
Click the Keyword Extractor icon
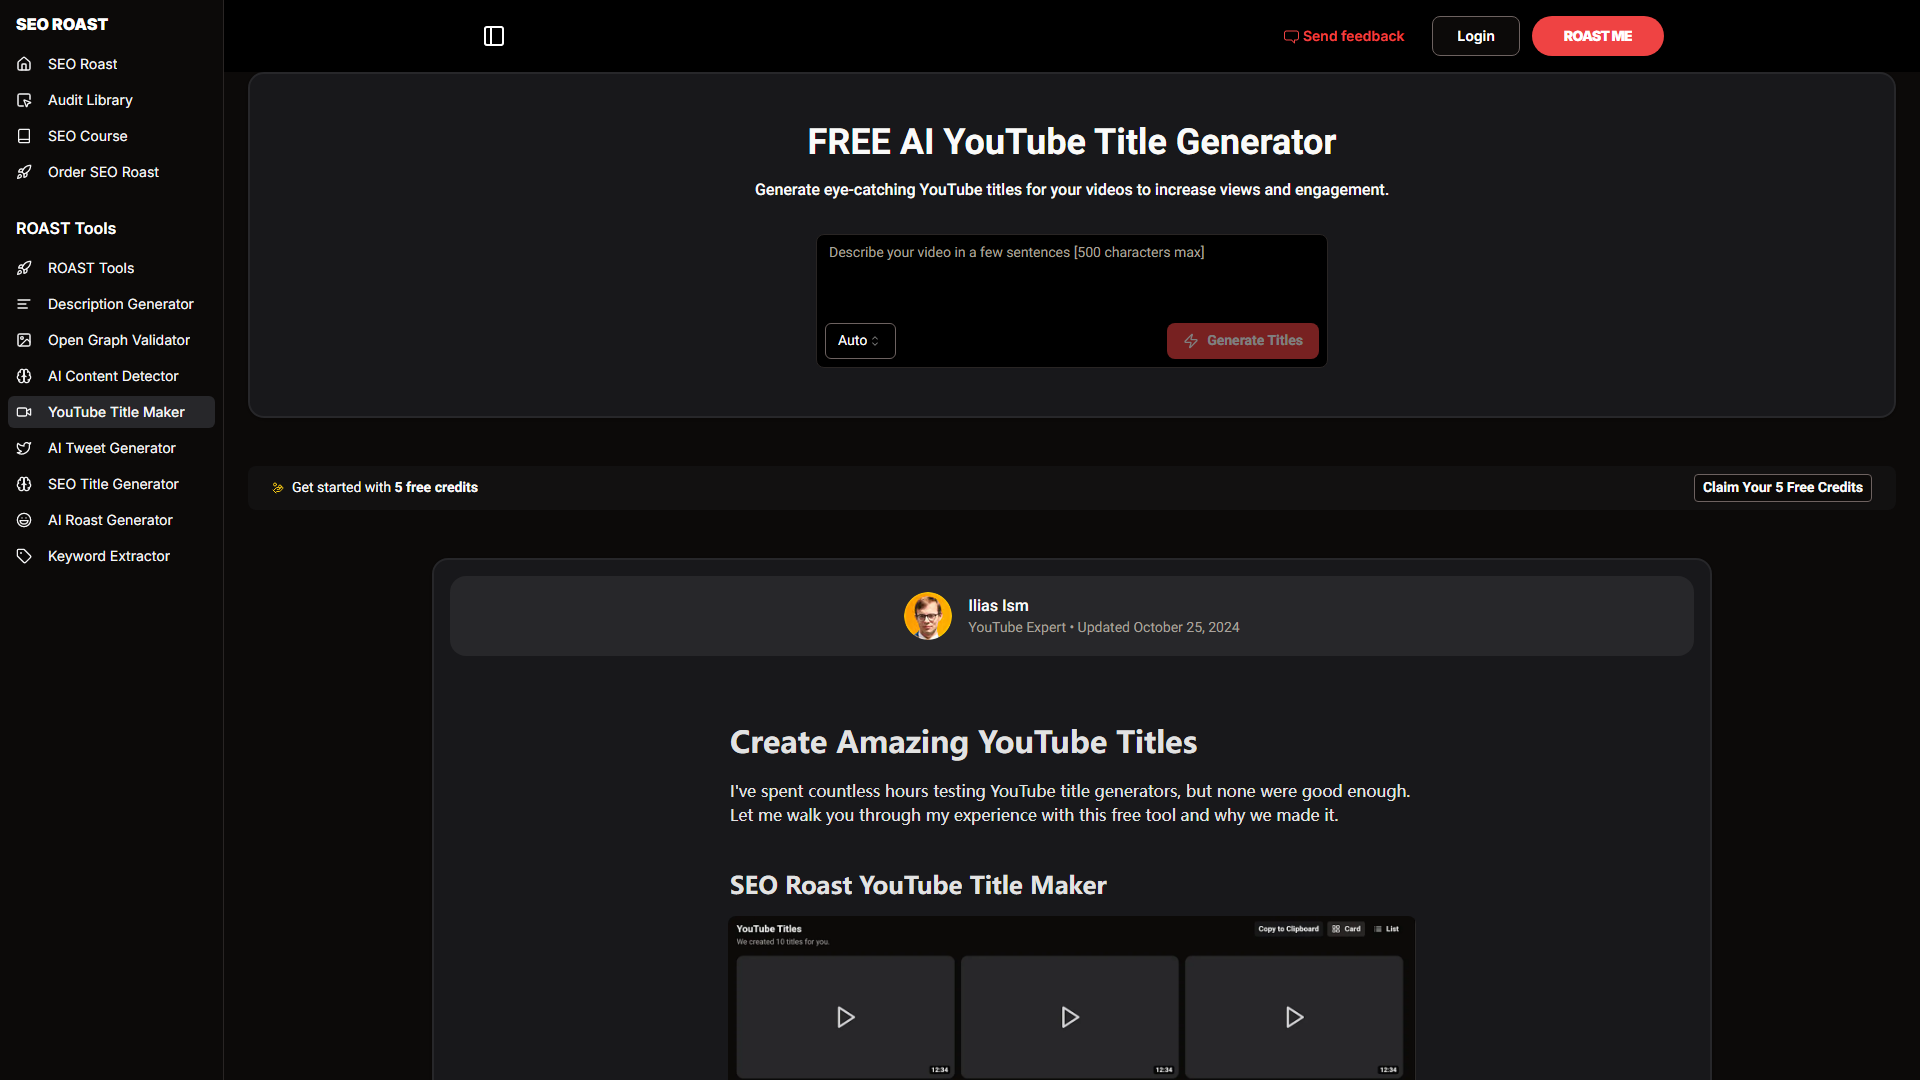tap(24, 555)
